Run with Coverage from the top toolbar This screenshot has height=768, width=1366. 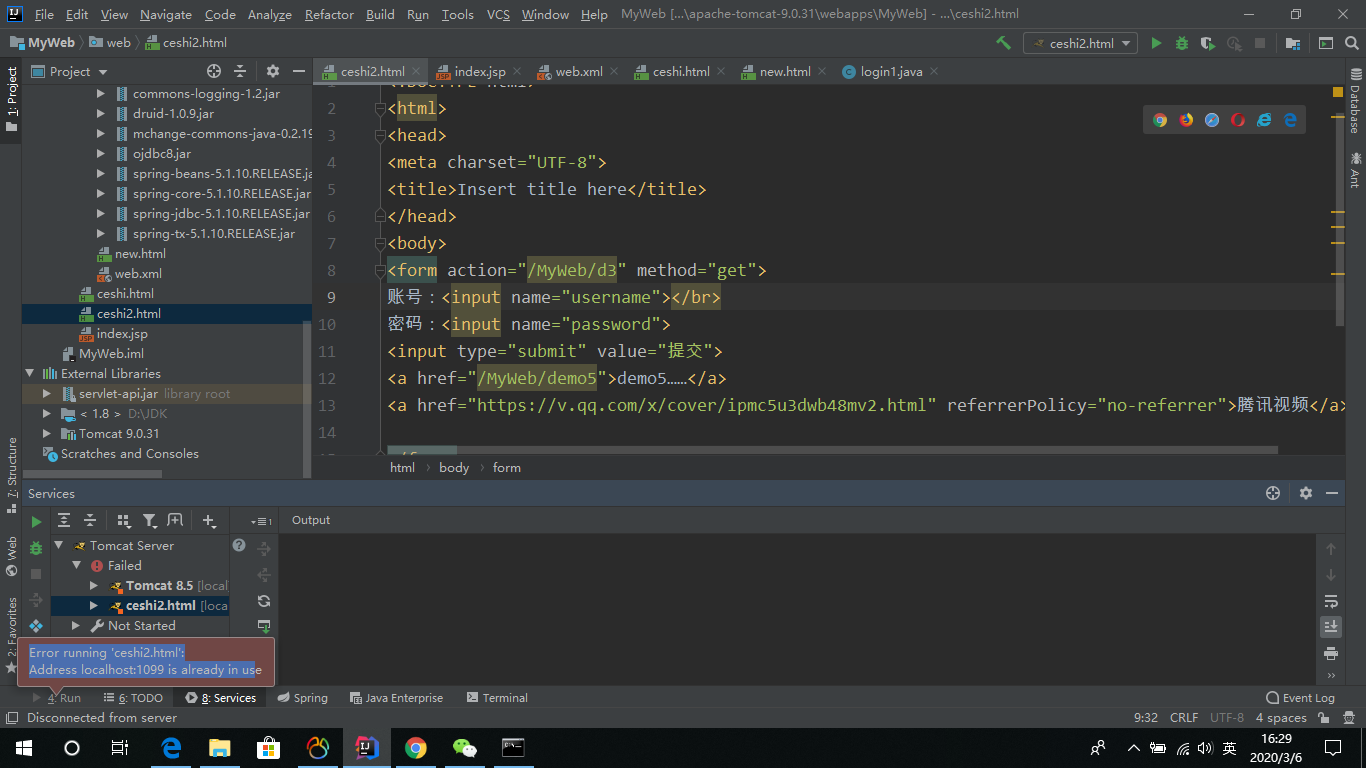point(1208,43)
